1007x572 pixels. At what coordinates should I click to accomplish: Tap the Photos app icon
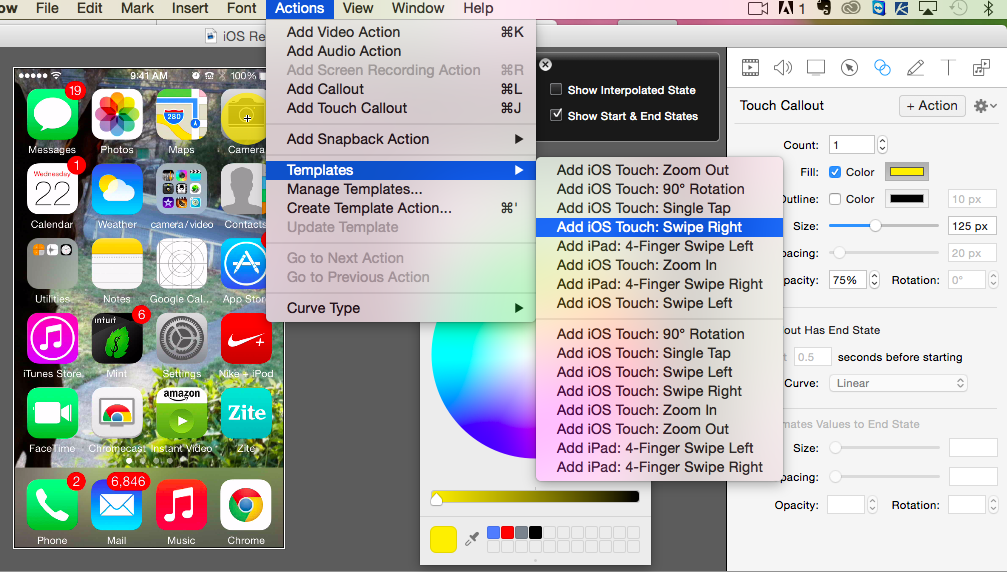[117, 115]
